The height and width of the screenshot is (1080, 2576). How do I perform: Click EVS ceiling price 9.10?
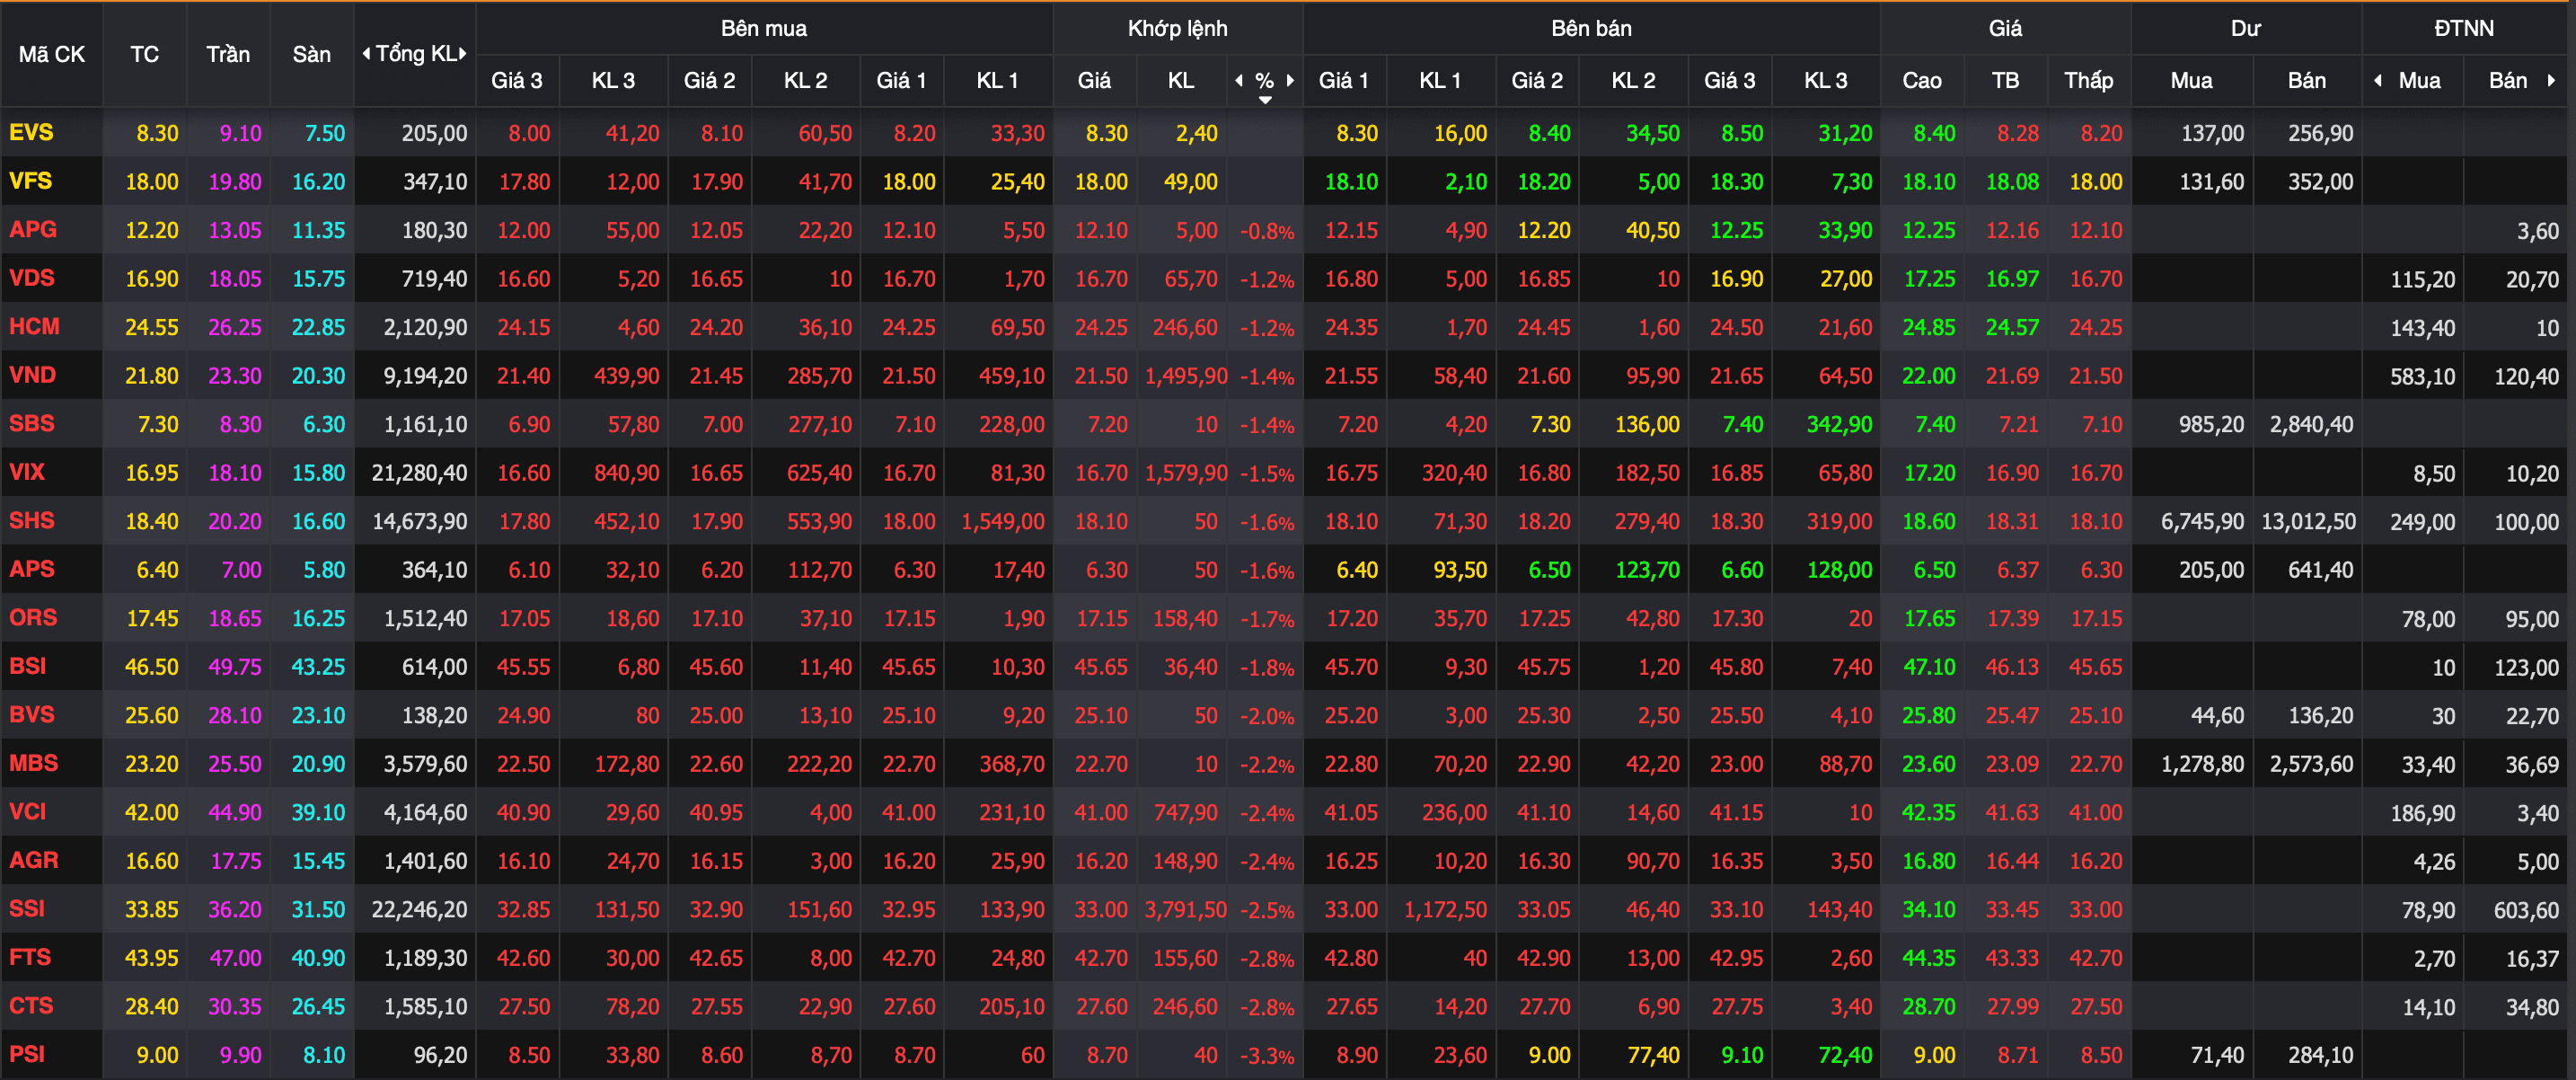tap(240, 133)
